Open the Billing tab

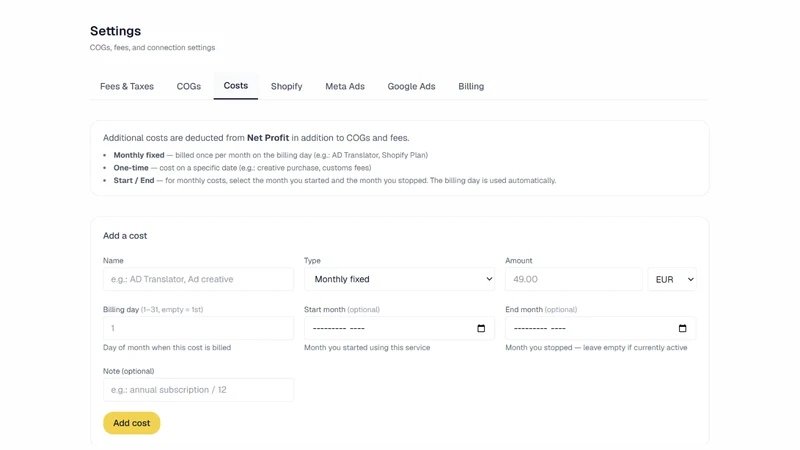click(x=471, y=86)
